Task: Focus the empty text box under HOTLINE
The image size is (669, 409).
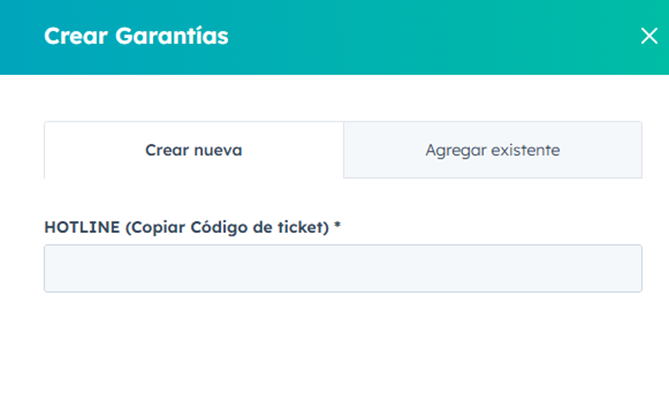Action: click(x=343, y=269)
